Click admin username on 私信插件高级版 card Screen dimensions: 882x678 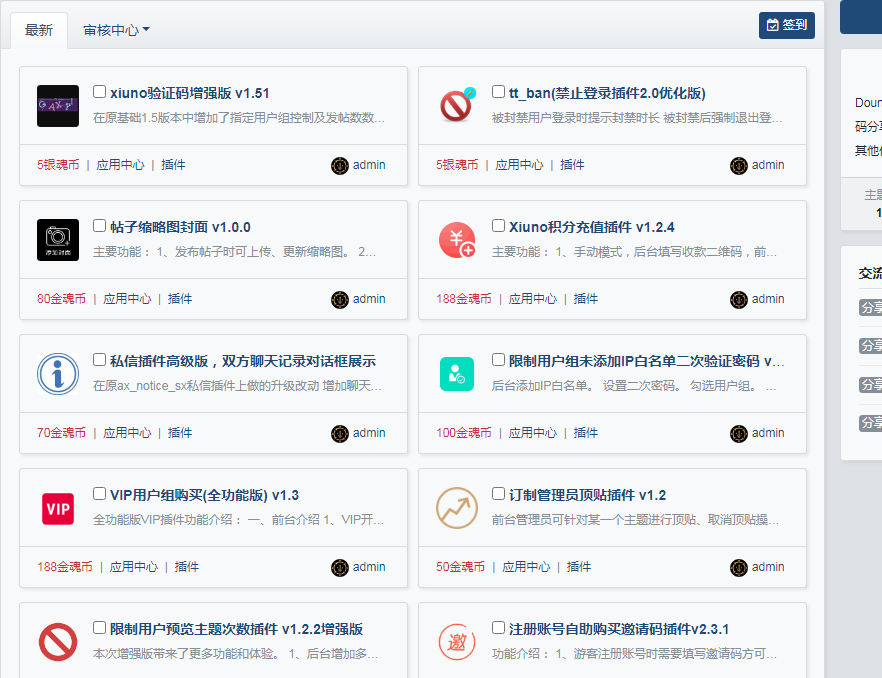point(369,433)
